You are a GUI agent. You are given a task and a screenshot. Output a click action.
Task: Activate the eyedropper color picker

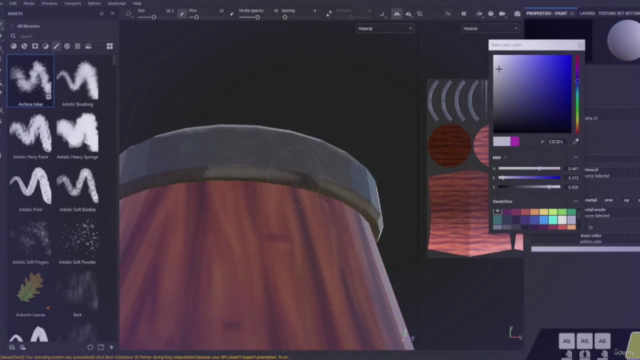(576, 141)
